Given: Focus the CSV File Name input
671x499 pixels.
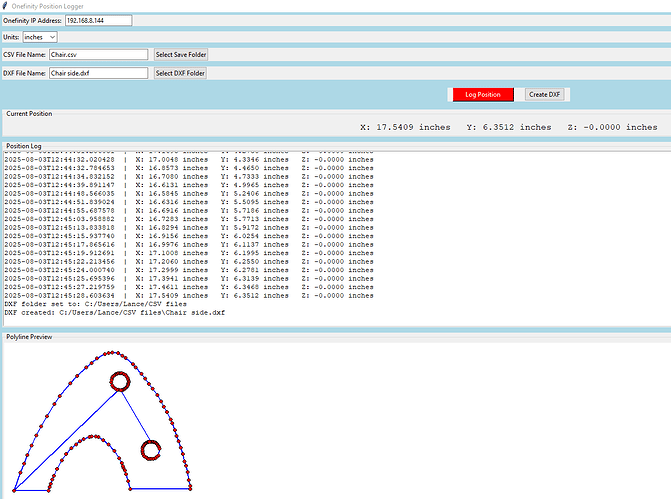Looking at the screenshot, I should pyautogui.click(x=98, y=54).
